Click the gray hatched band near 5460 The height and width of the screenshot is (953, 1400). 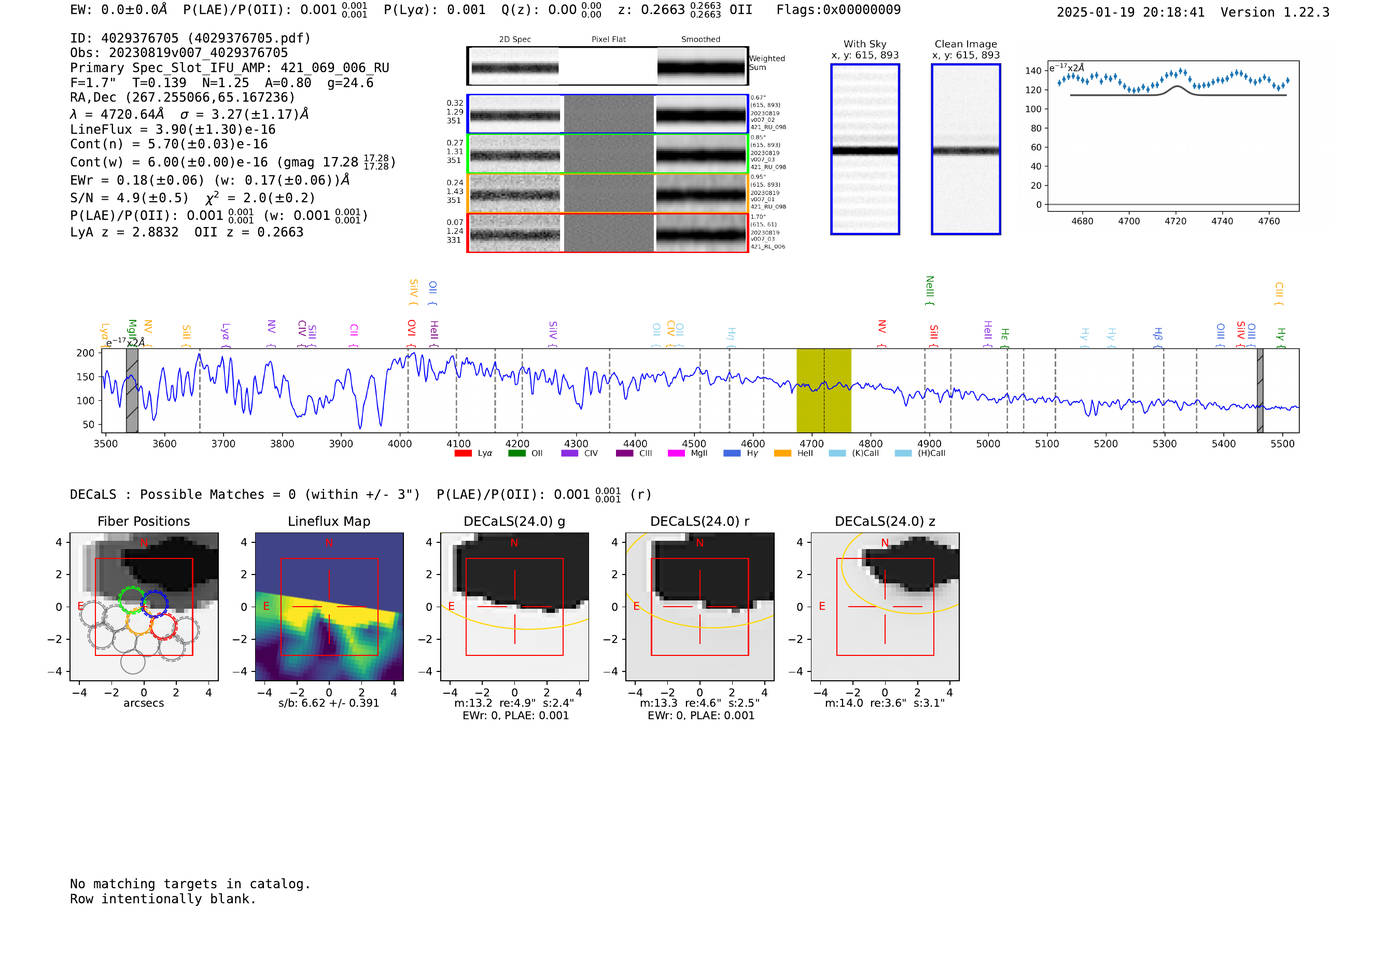pyautogui.click(x=1260, y=390)
